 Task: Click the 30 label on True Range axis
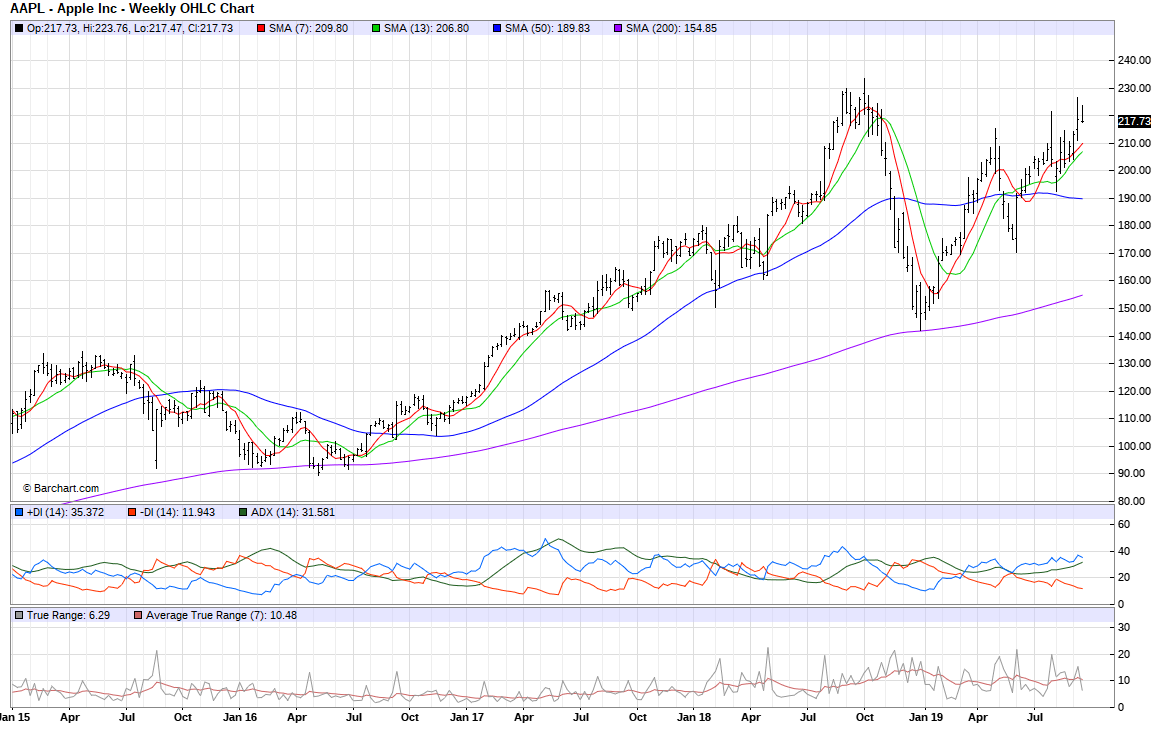click(1123, 627)
